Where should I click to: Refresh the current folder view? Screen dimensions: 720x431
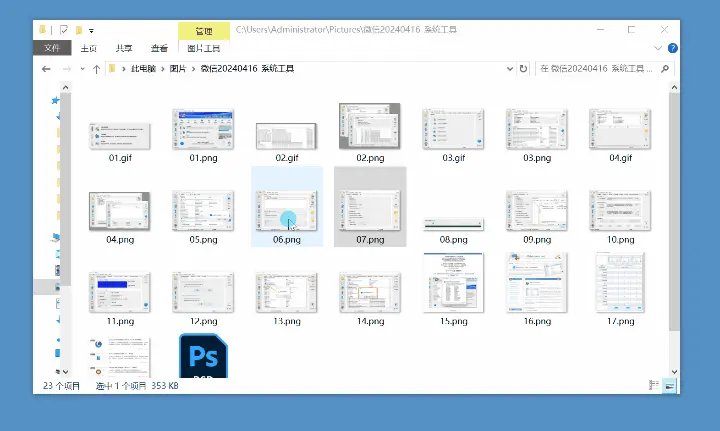tap(523, 69)
